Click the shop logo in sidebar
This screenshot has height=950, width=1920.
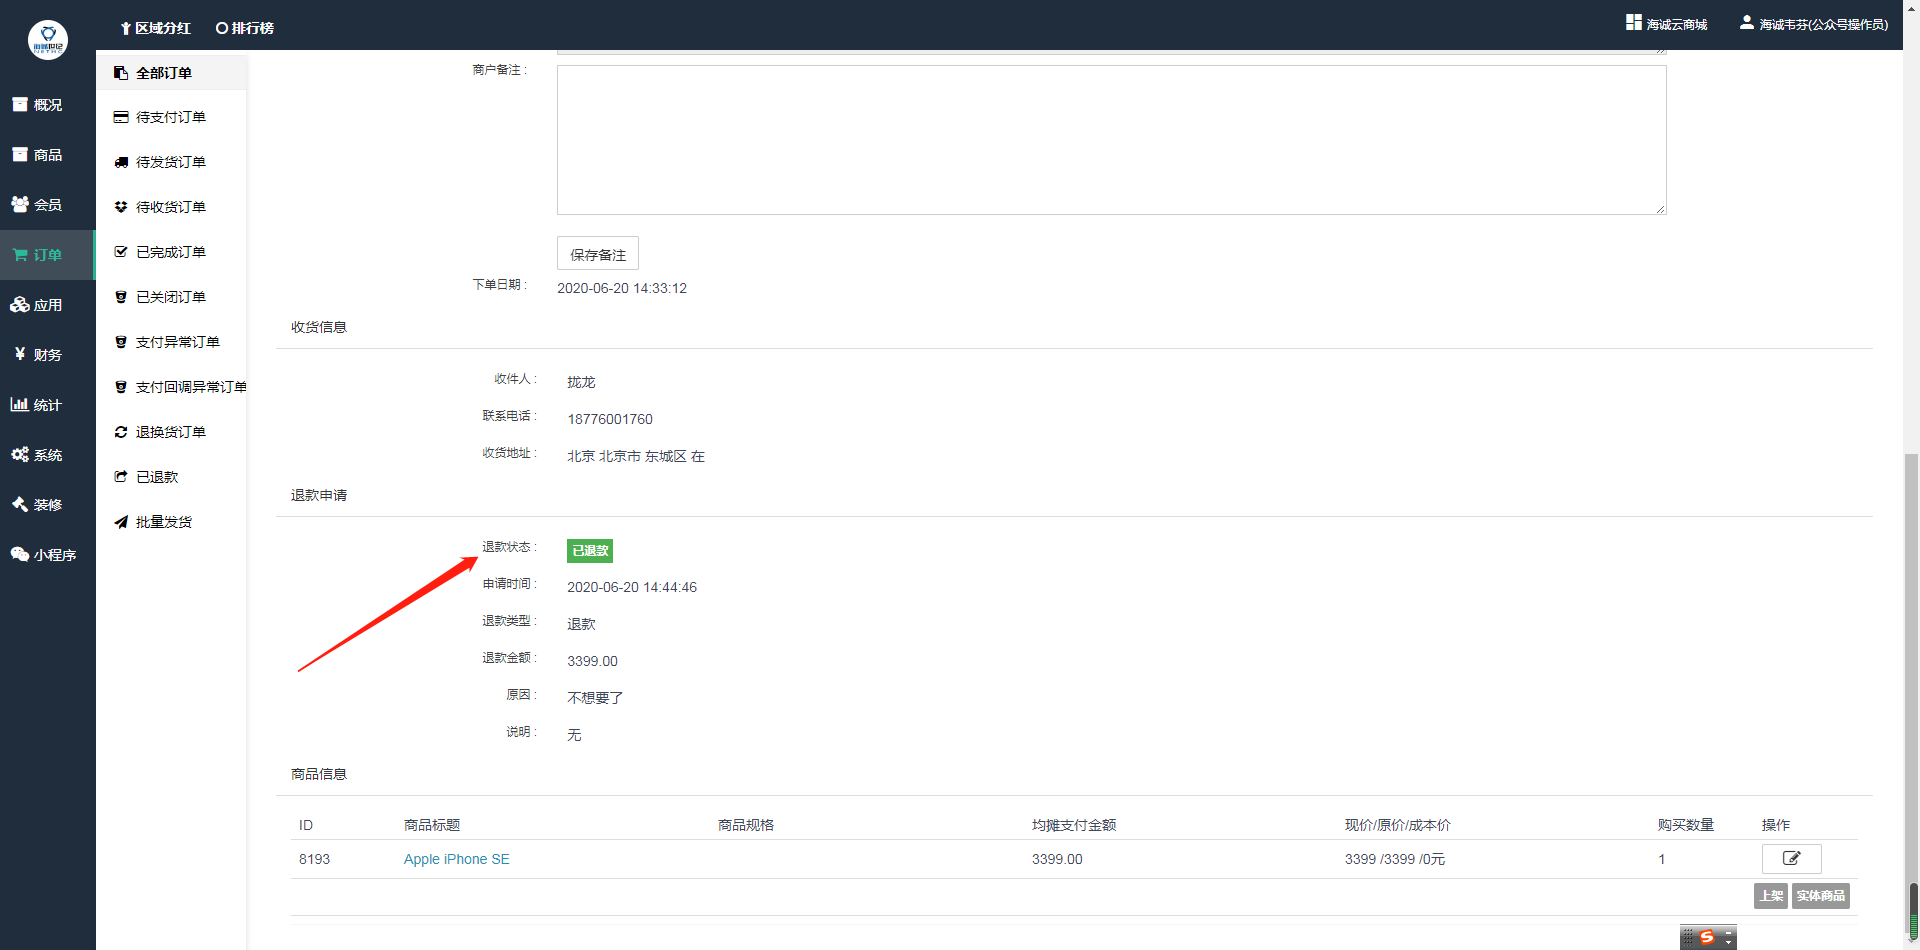(47, 40)
